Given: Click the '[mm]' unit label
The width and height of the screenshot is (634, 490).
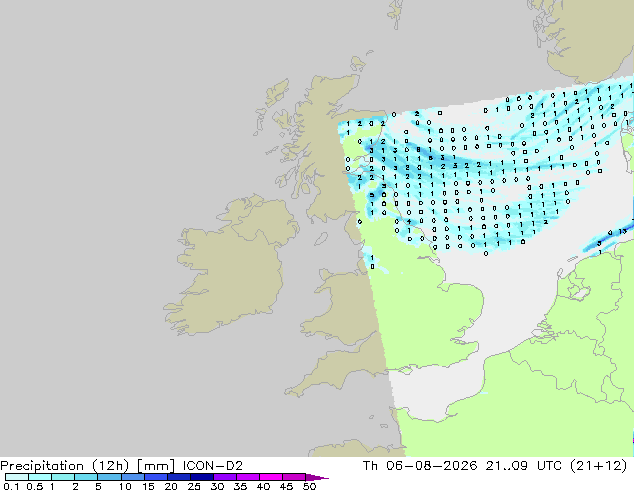Looking at the screenshot, I should pos(156,466).
